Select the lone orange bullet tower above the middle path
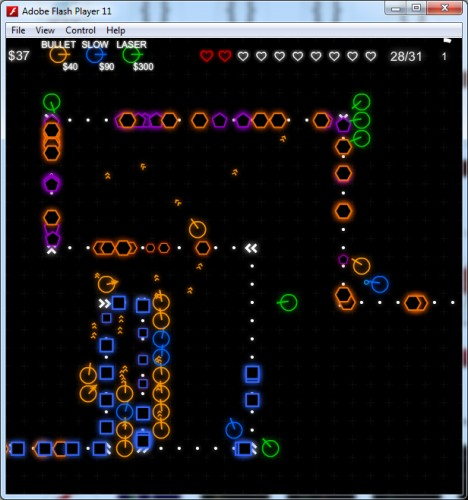This screenshot has width=468, height=500. coord(197,229)
